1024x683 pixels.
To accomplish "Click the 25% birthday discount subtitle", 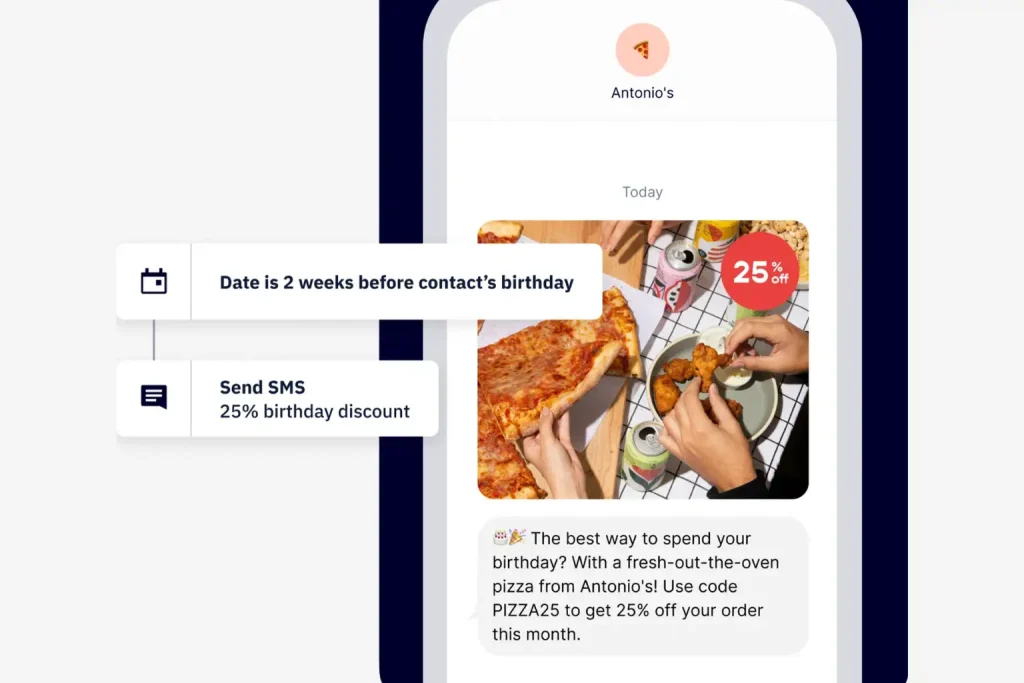I will [314, 411].
